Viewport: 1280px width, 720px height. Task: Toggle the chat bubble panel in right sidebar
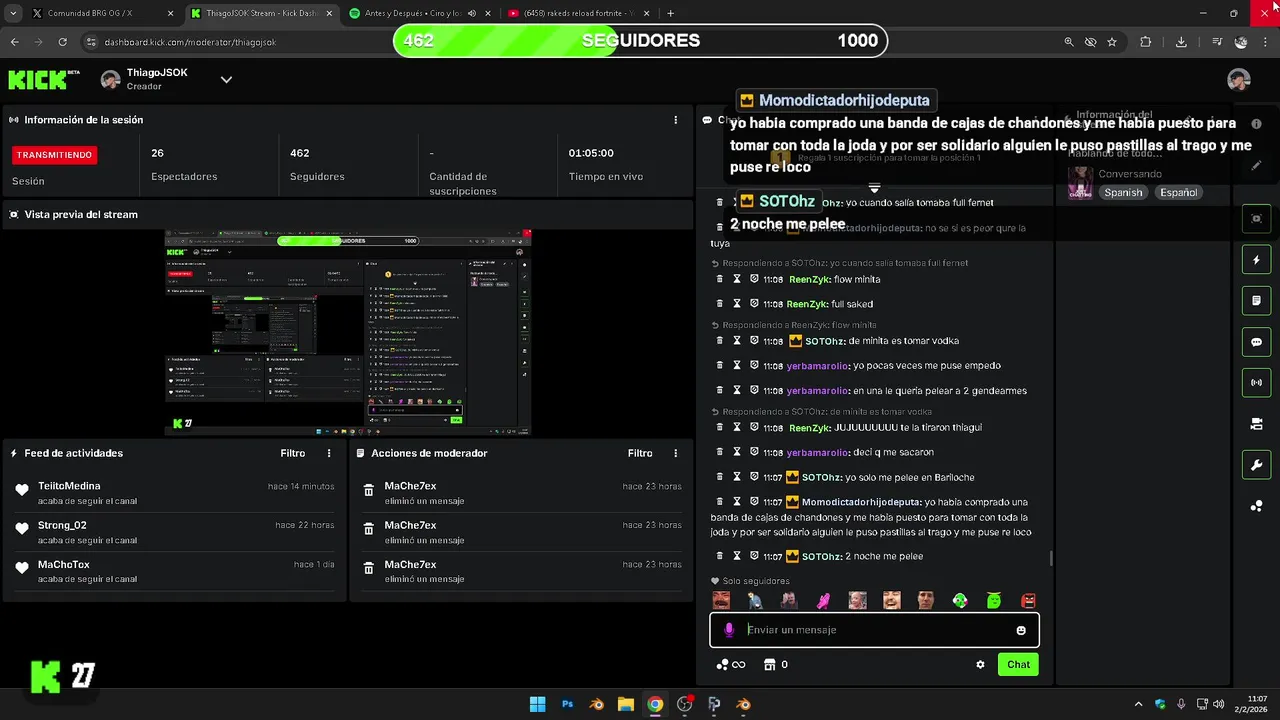(x=1257, y=342)
